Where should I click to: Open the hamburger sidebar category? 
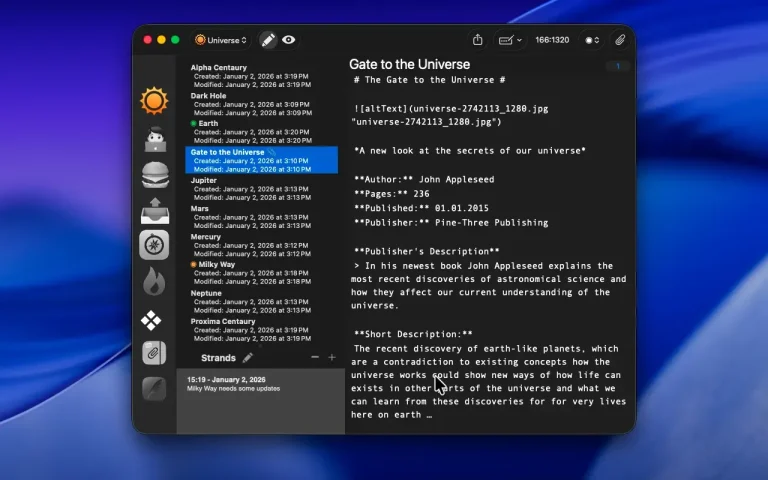[x=155, y=175]
